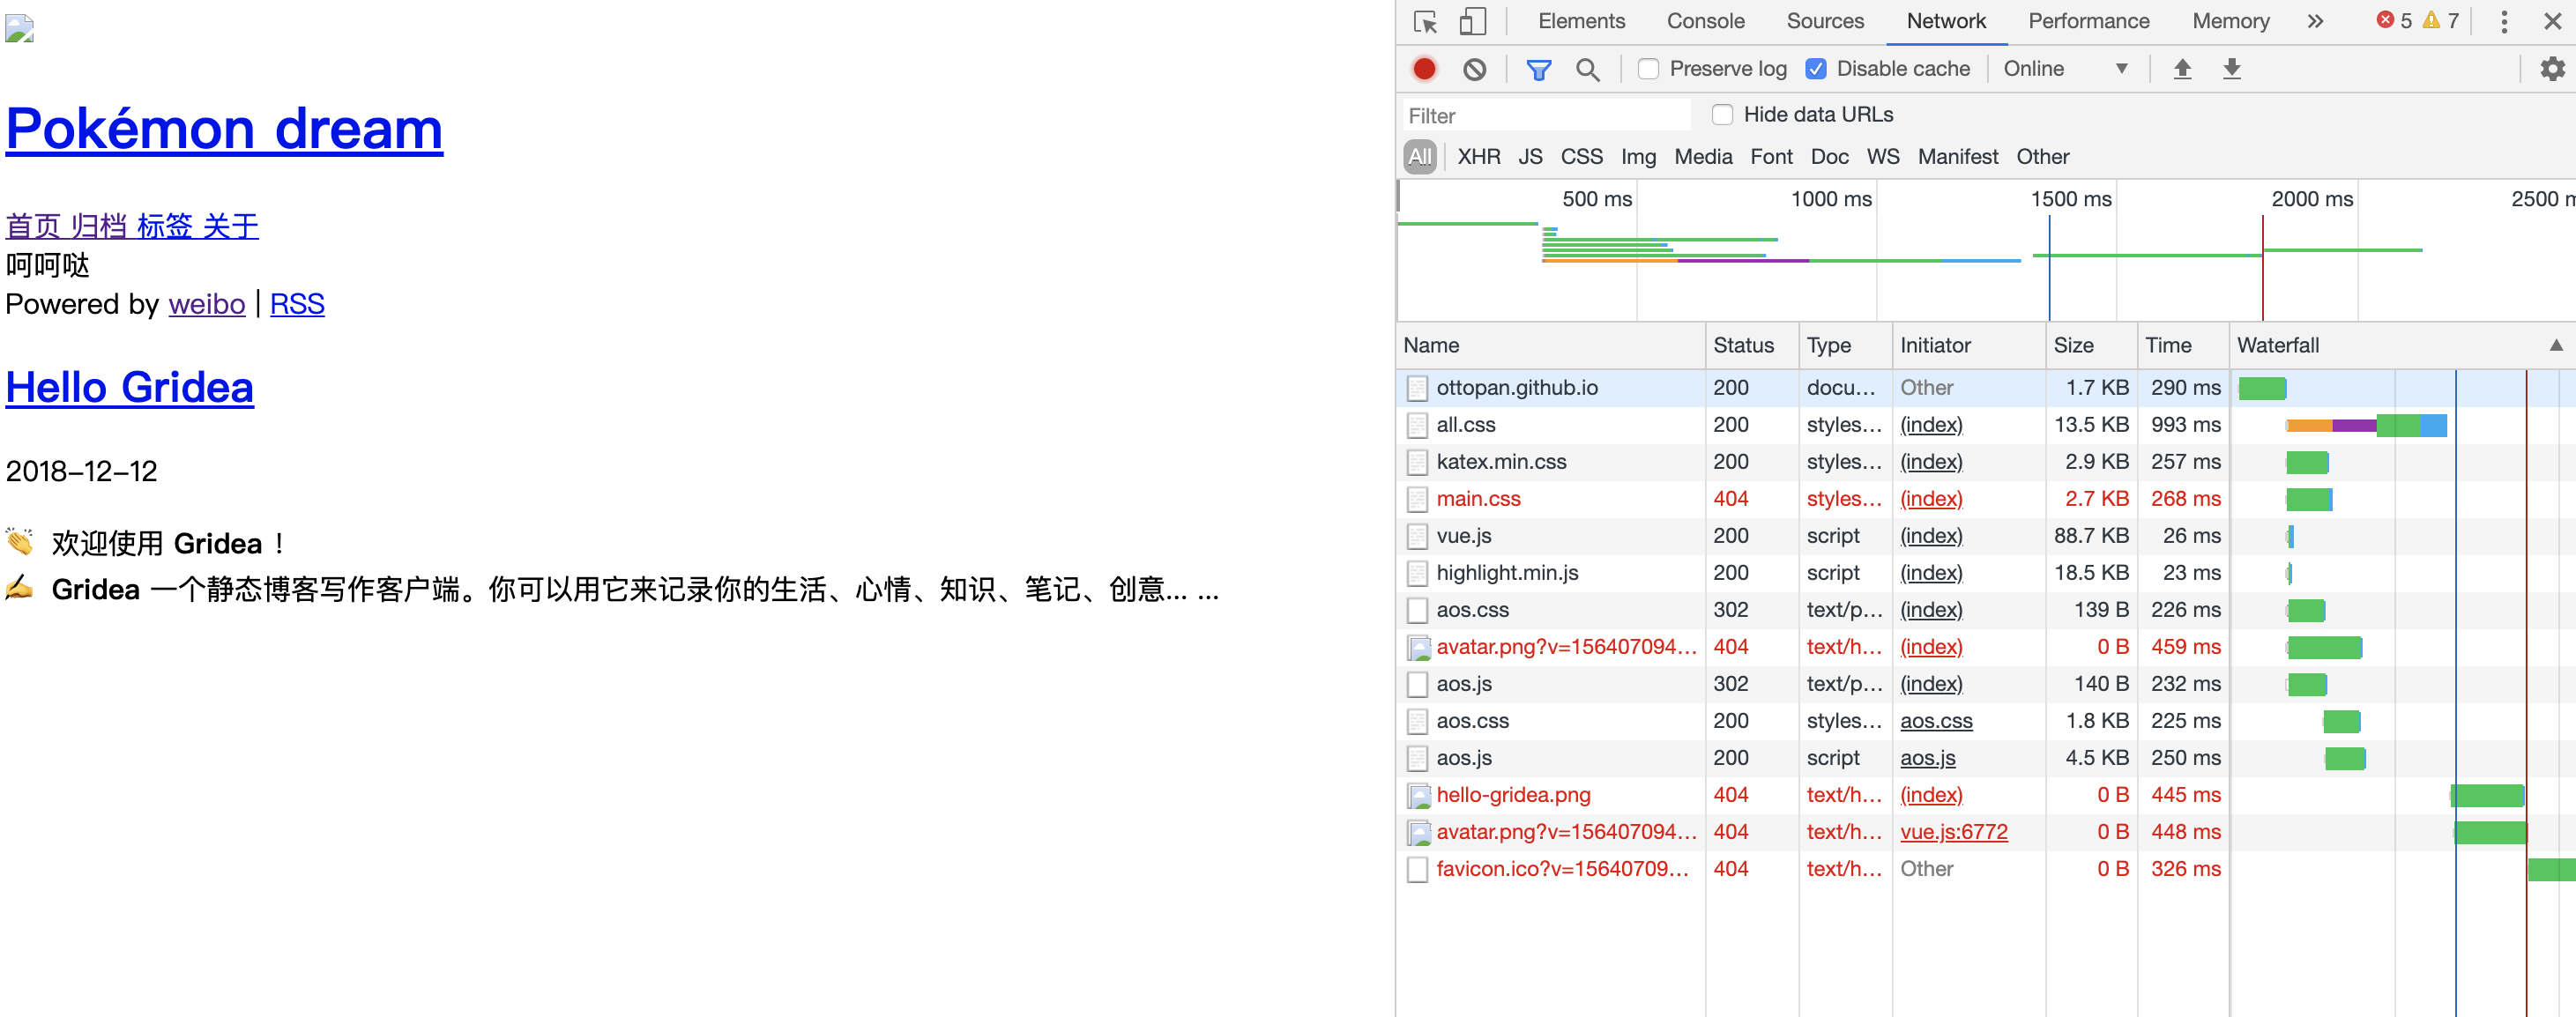The image size is (2576, 1017).
Task: Open the DevTools three-dot menu
Action: coord(2503,22)
